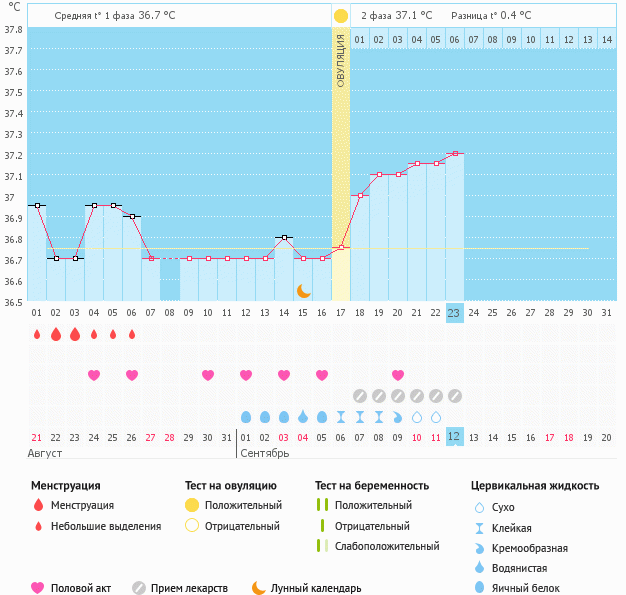Click the 'Половой акт' heart legend icon
The height and width of the screenshot is (595, 626).
coord(38,588)
